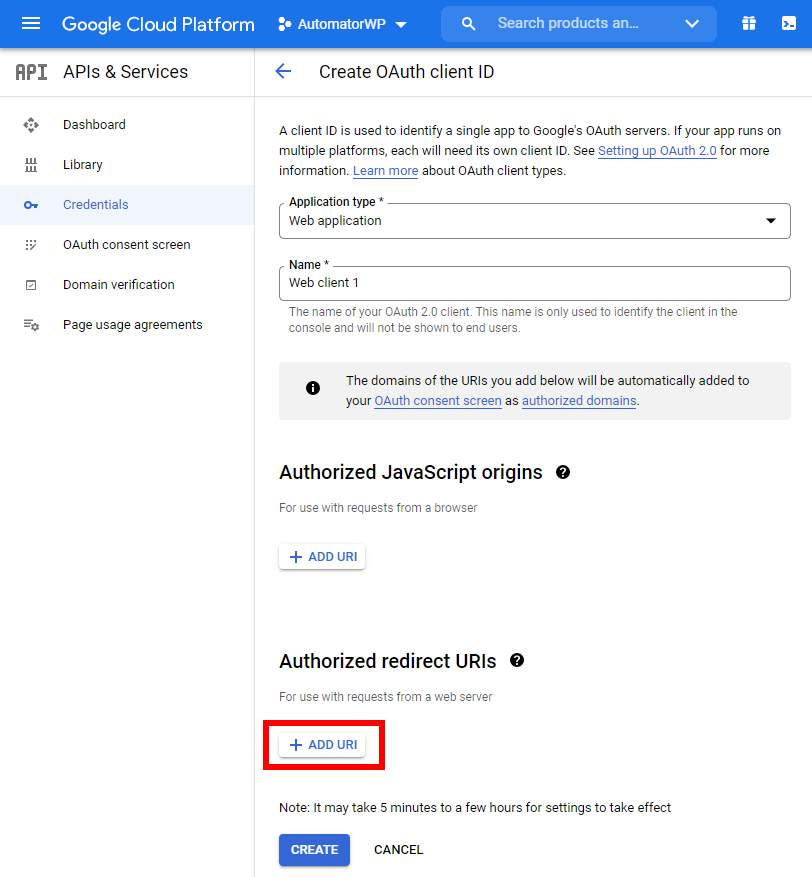Click the Library sidebar icon
This screenshot has width=812, height=877.
point(31,164)
